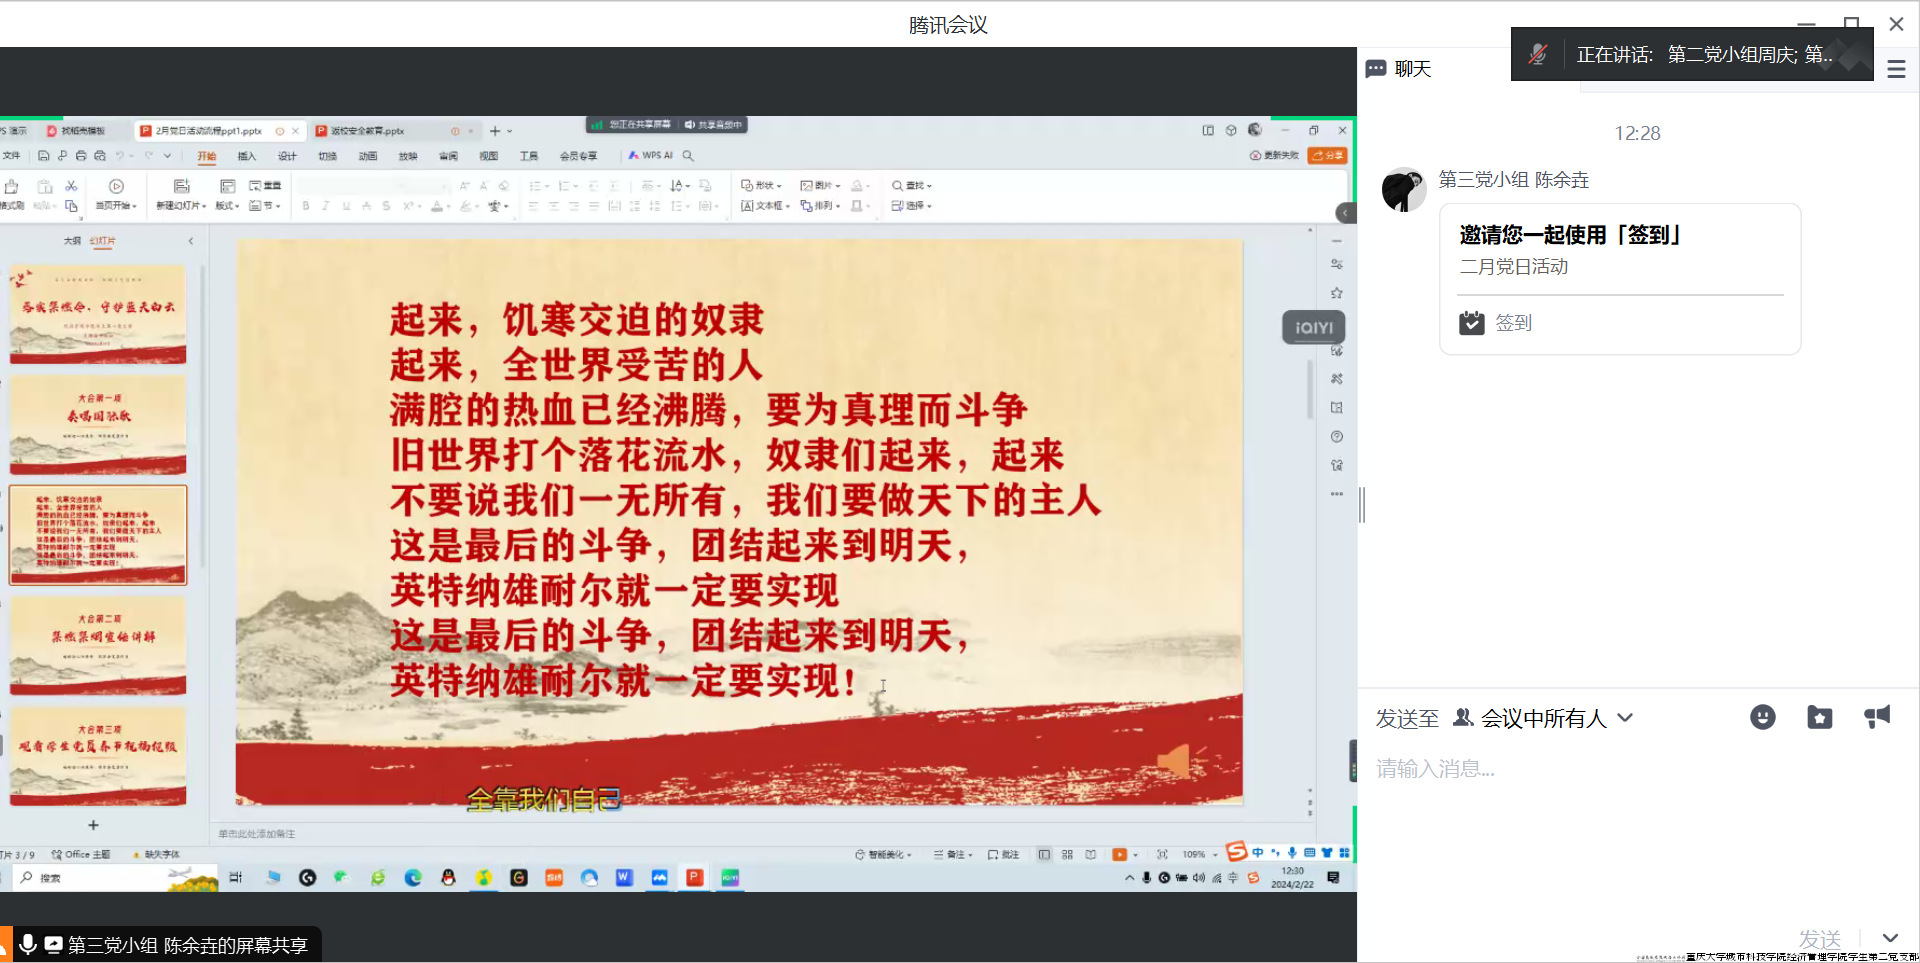
Task: Expand the chevron next to 发送
Action: (x=1889, y=938)
